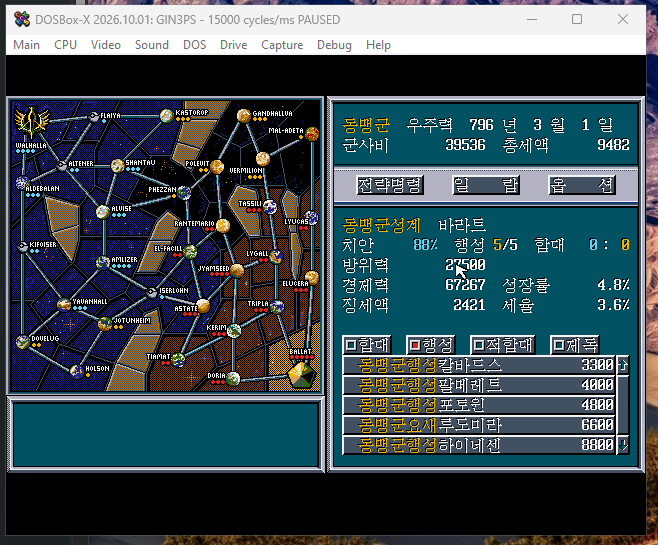Select the Astate planet icon

click(203, 306)
